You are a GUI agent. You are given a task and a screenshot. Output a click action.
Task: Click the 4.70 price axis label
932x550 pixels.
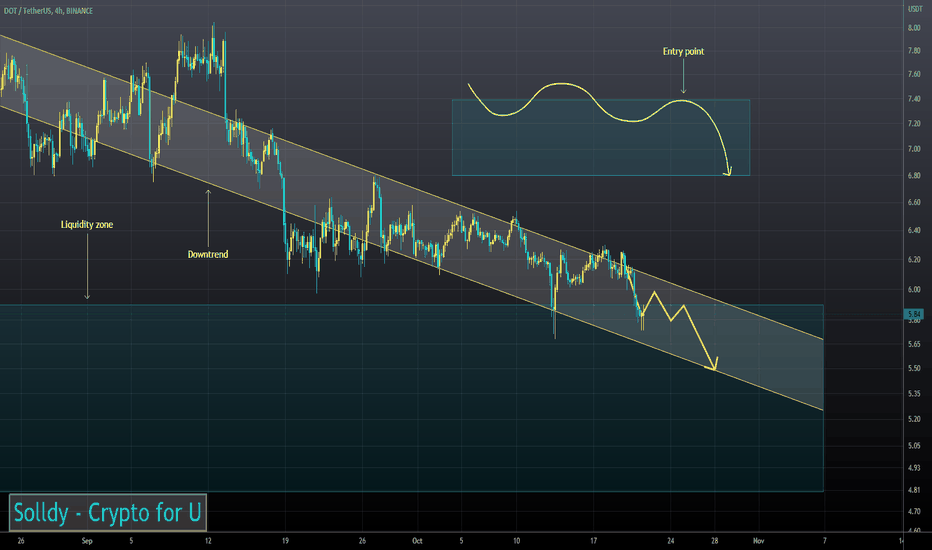pyautogui.click(x=914, y=511)
